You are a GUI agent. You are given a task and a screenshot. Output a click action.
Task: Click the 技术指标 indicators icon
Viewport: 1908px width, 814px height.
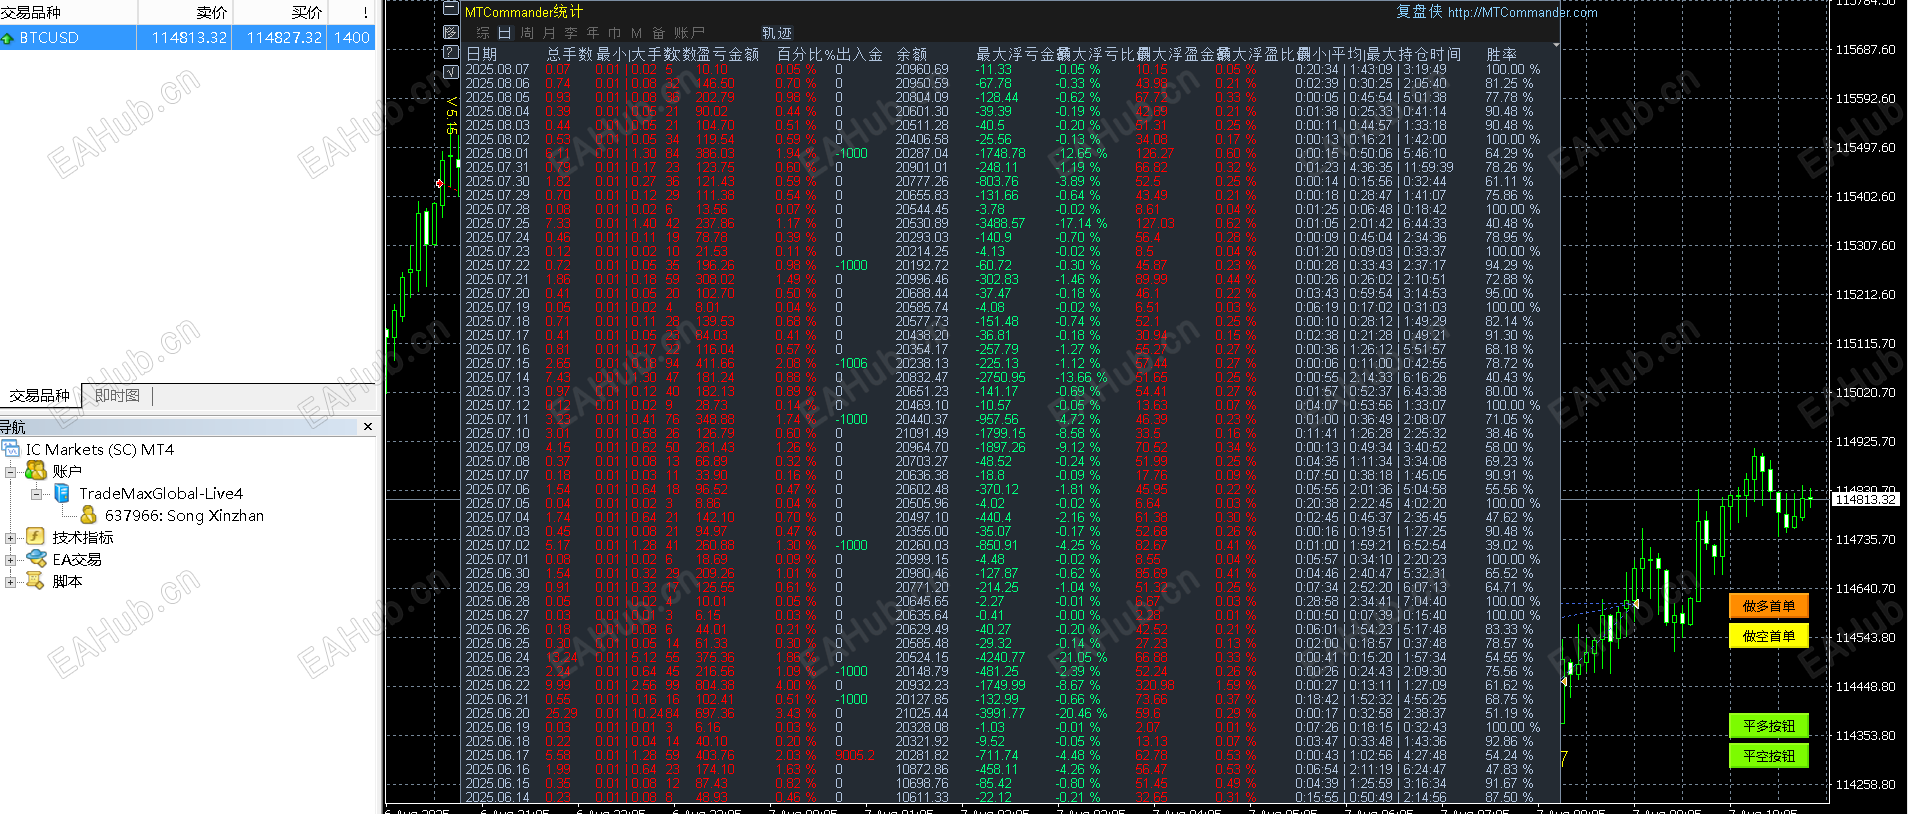pos(36,537)
